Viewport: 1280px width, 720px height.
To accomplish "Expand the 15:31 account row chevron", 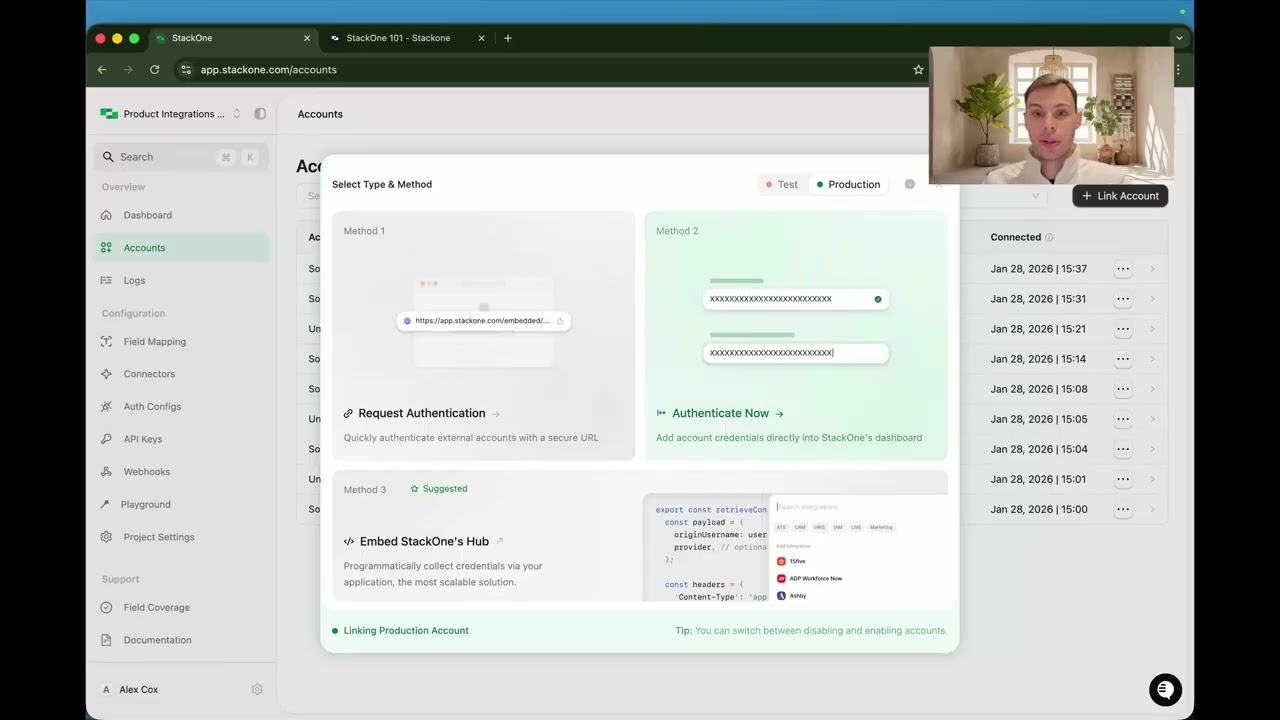I will click(1152, 299).
